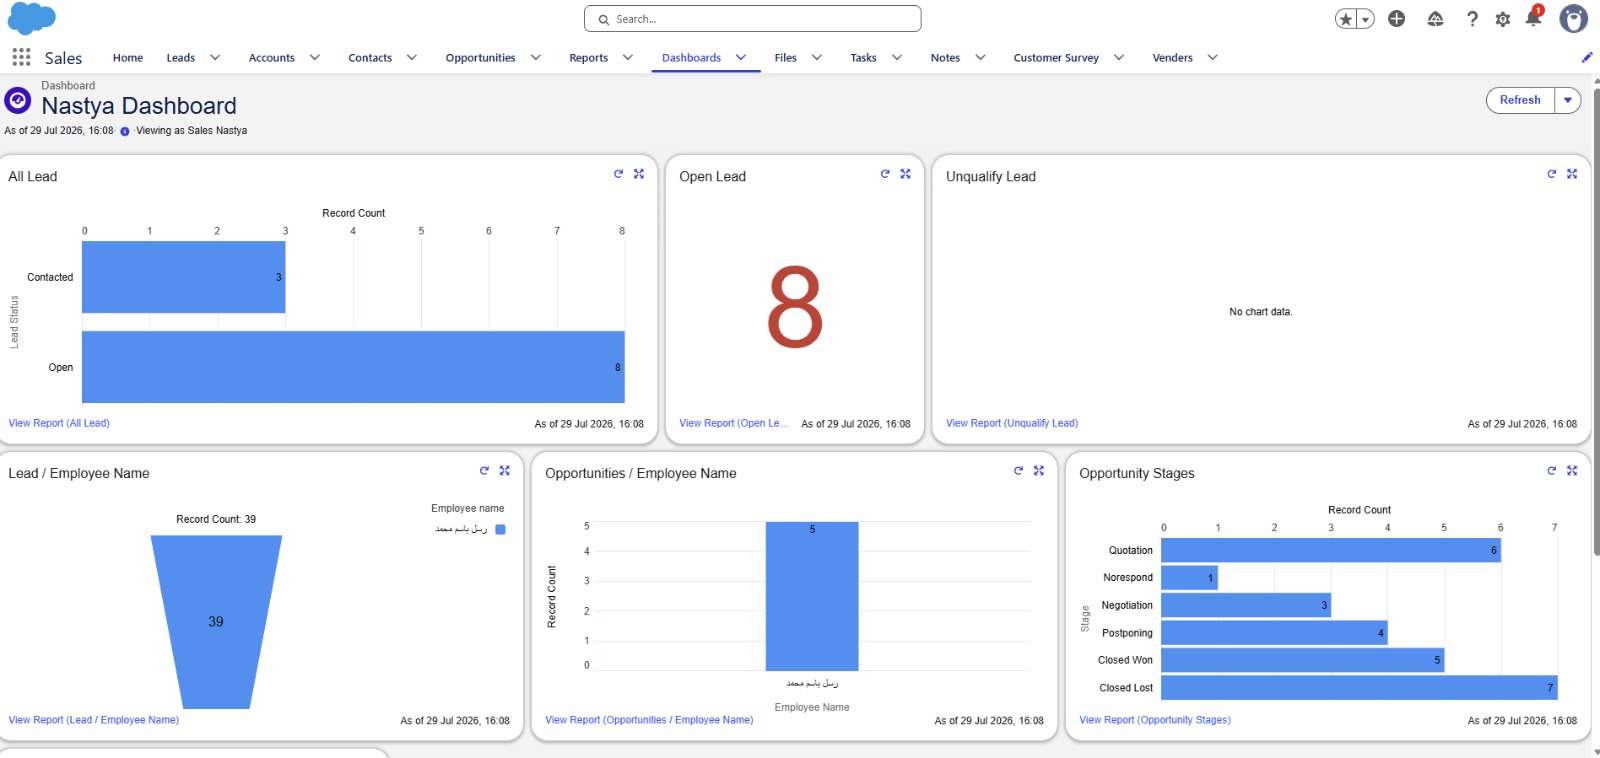Open the Setup gear icon

point(1502,19)
